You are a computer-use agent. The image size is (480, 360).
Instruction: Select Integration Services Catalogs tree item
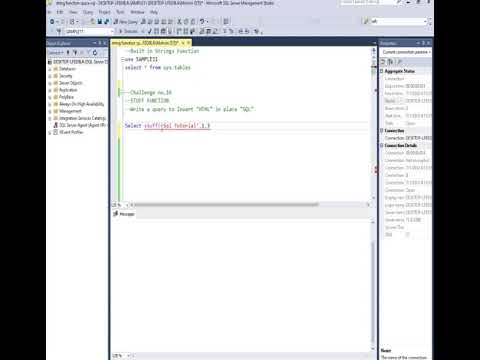tap(82, 118)
